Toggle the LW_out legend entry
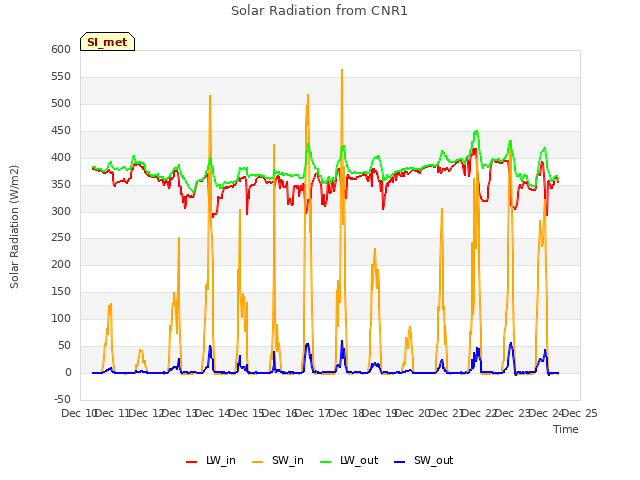This screenshot has height=480, width=640. (x=349, y=460)
